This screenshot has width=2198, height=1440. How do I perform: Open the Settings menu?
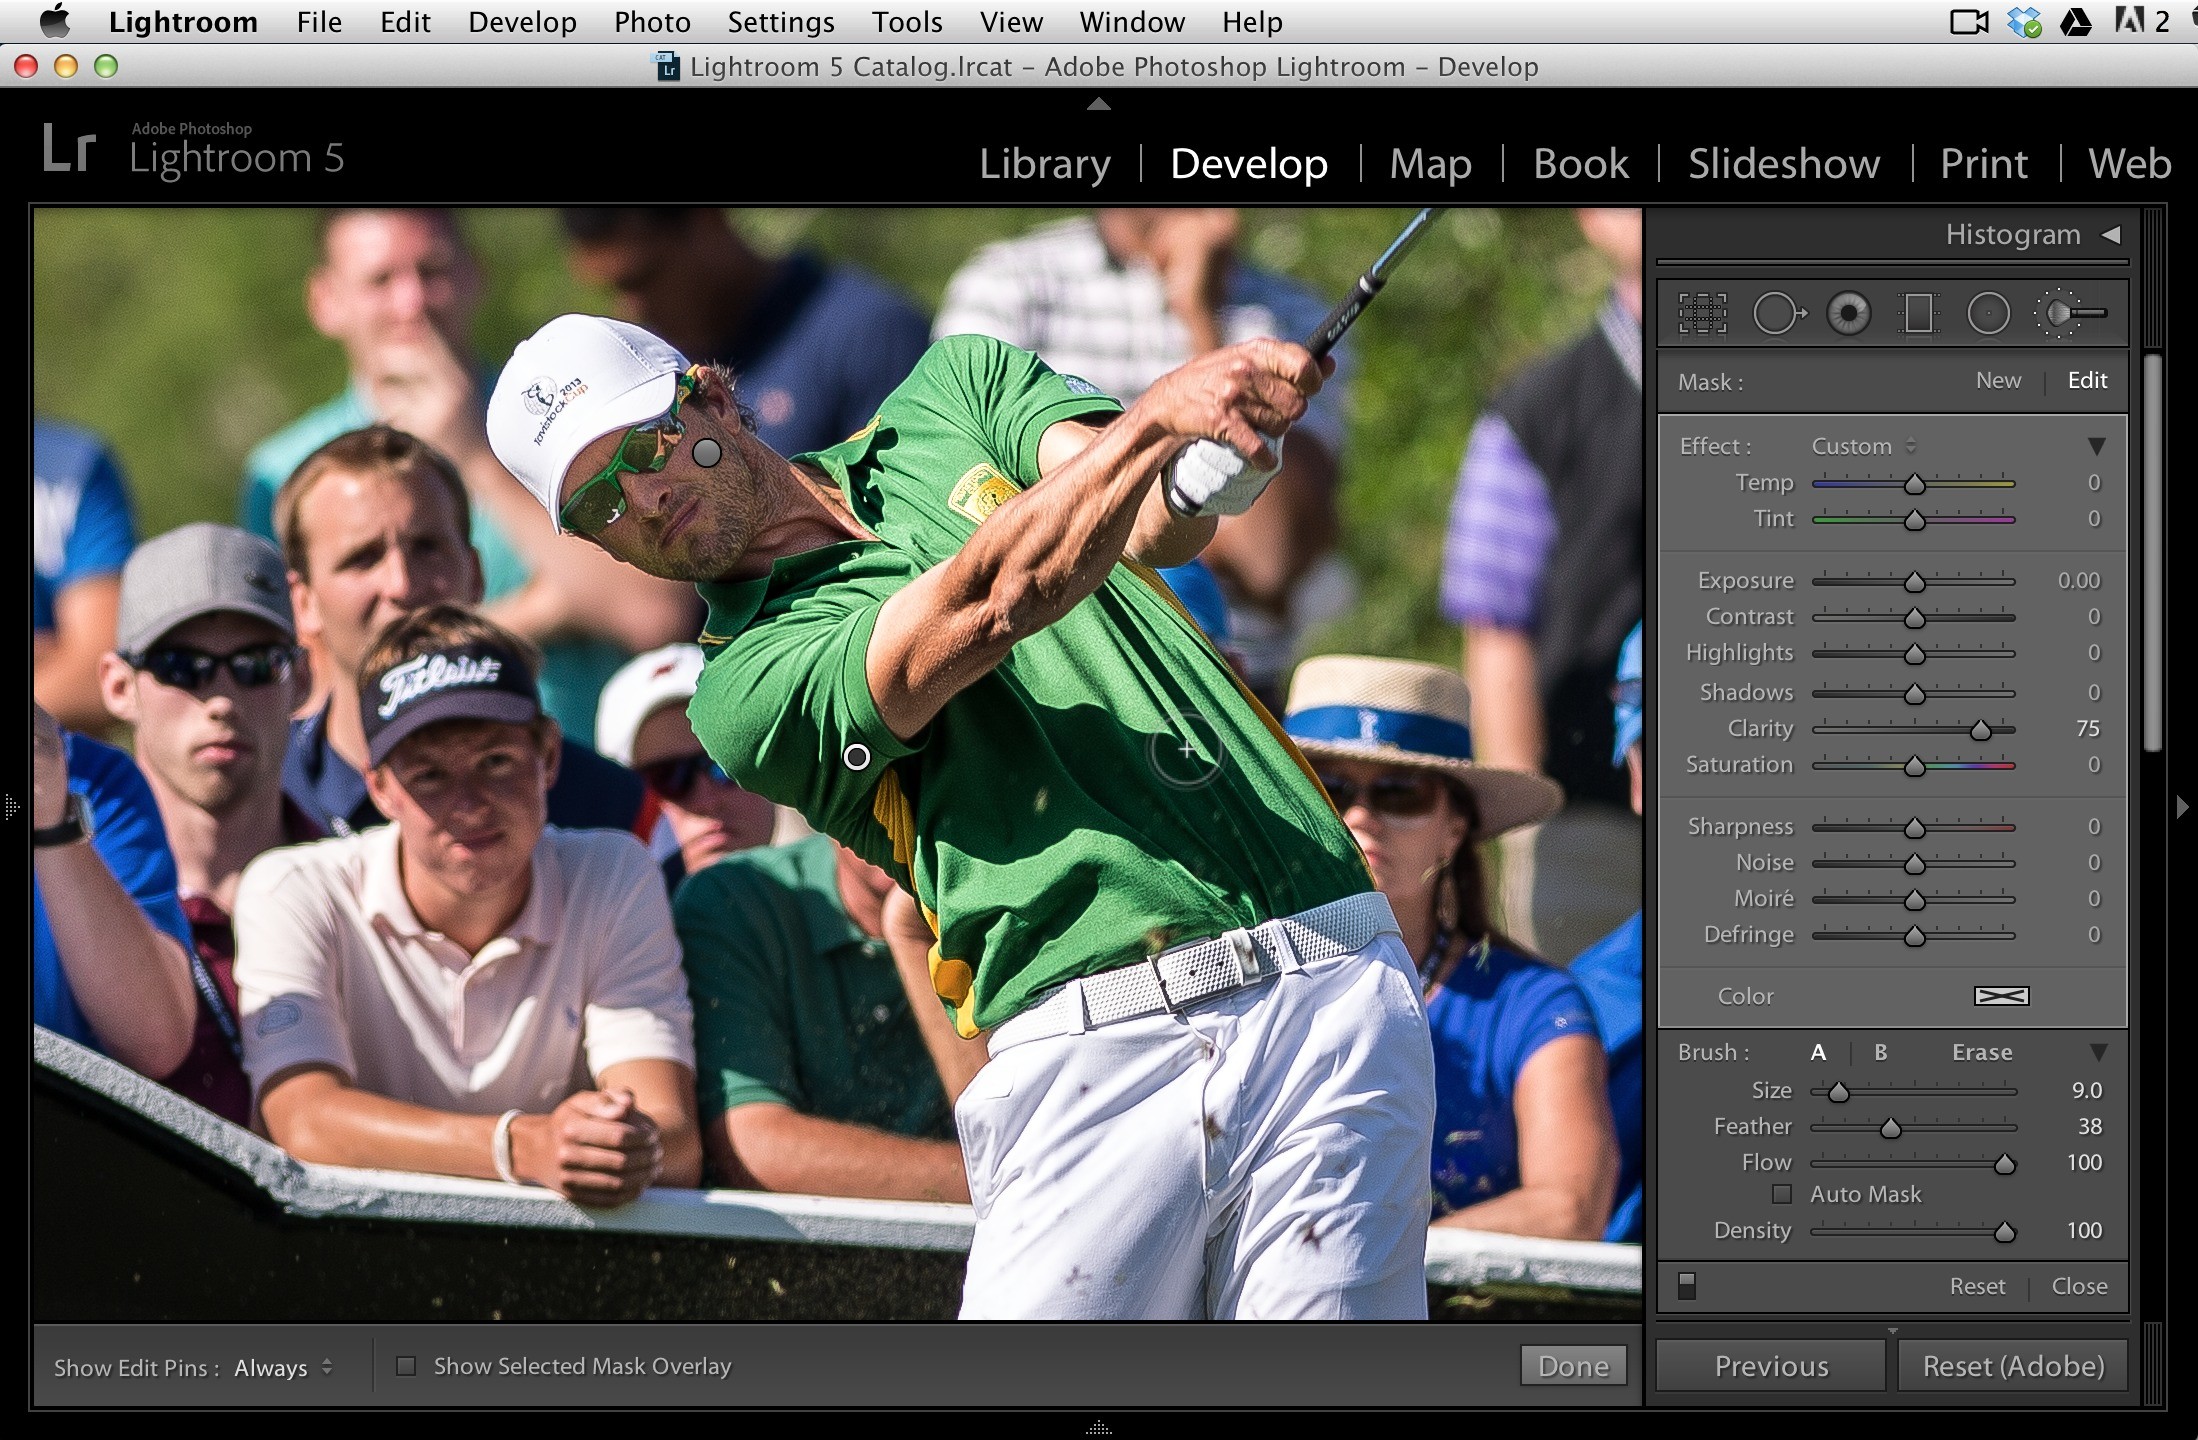[x=781, y=22]
